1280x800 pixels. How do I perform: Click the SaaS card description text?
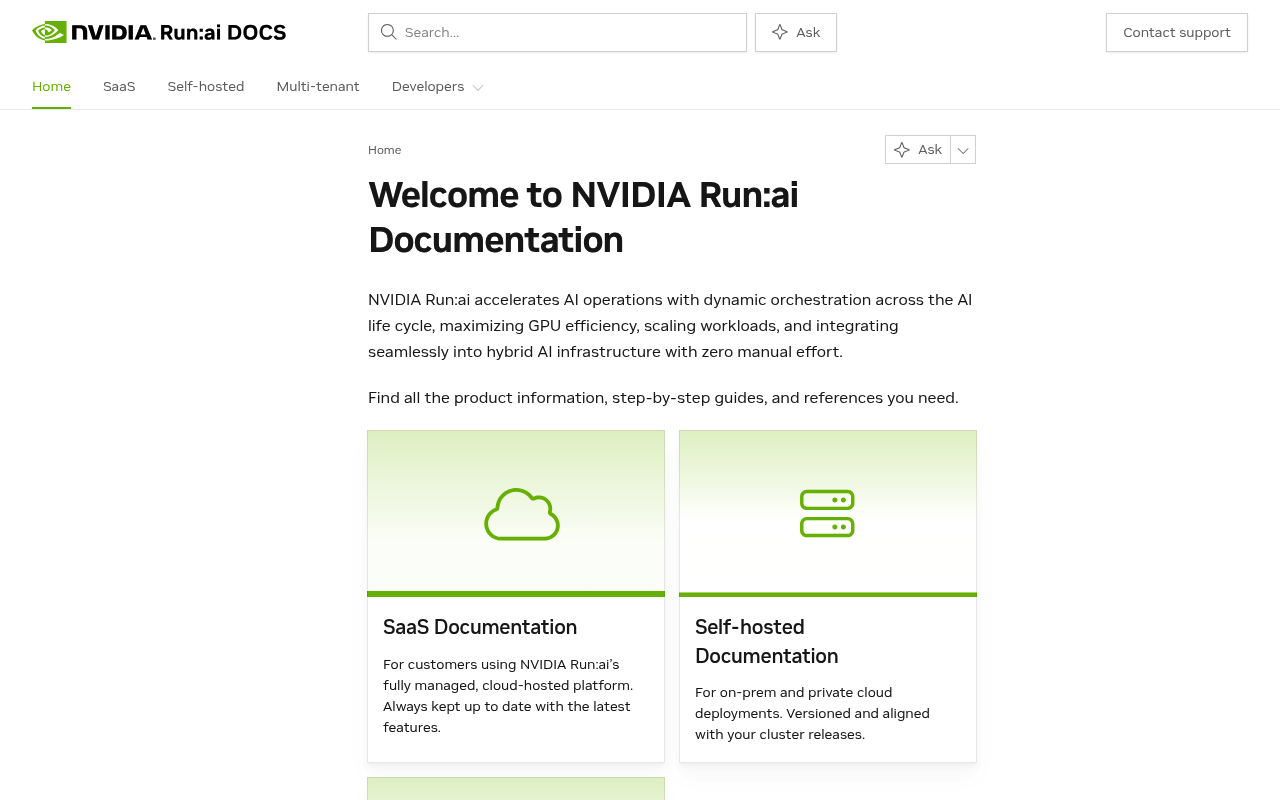(x=508, y=696)
